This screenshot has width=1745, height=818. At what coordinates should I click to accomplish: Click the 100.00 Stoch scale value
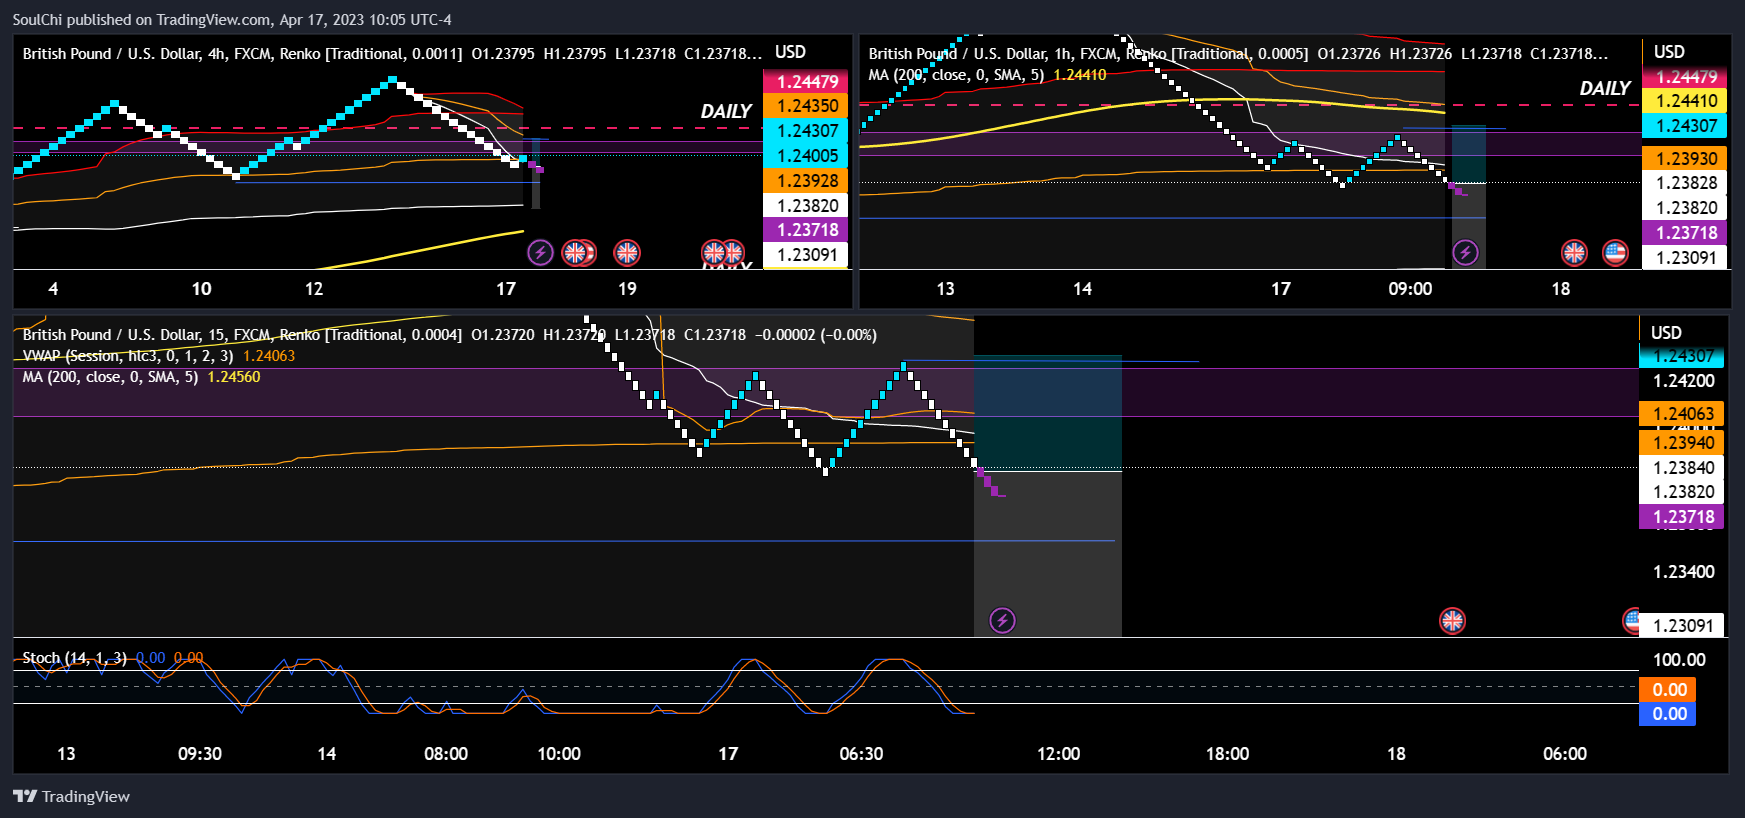click(1679, 660)
